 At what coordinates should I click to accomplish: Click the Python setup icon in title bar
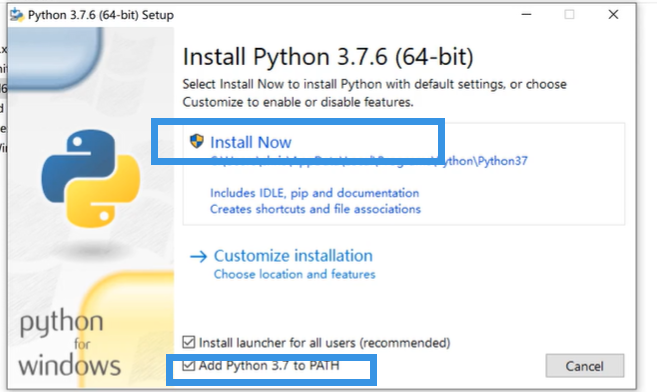pos(17,15)
